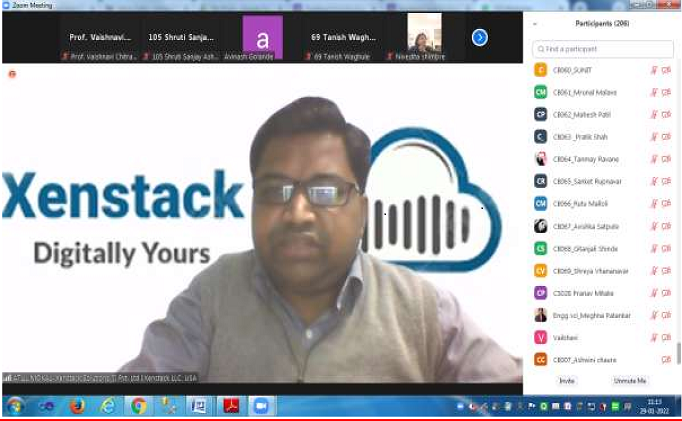Switch to Zoom in the taskbar
This screenshot has width=682, height=421.
pos(261,406)
